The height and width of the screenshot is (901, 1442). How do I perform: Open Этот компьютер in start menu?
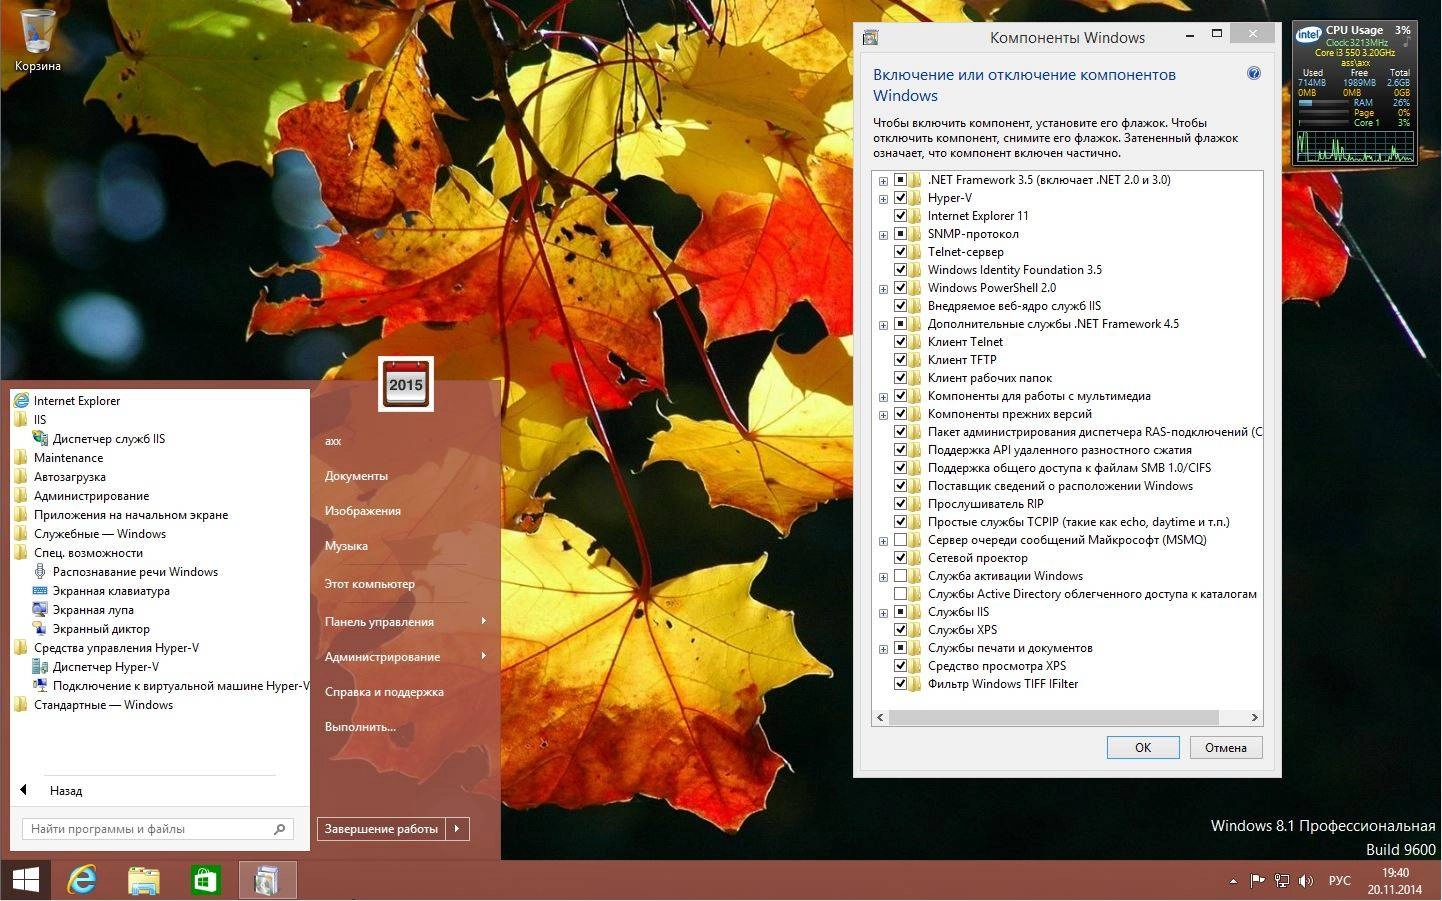(369, 584)
